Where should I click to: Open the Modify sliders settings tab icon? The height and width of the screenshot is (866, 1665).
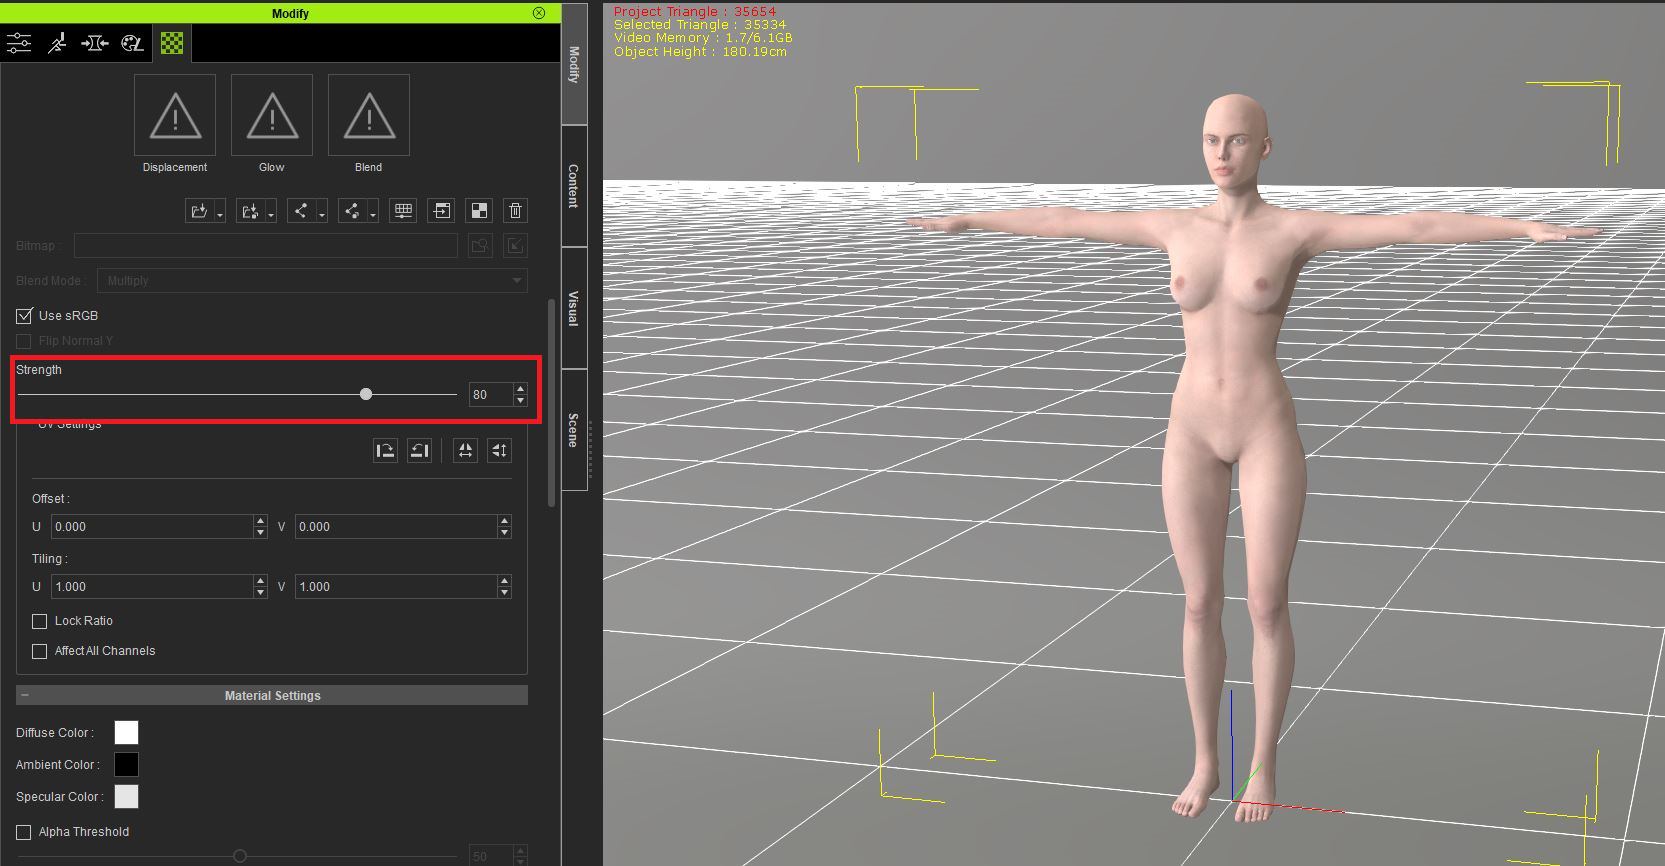(19, 43)
